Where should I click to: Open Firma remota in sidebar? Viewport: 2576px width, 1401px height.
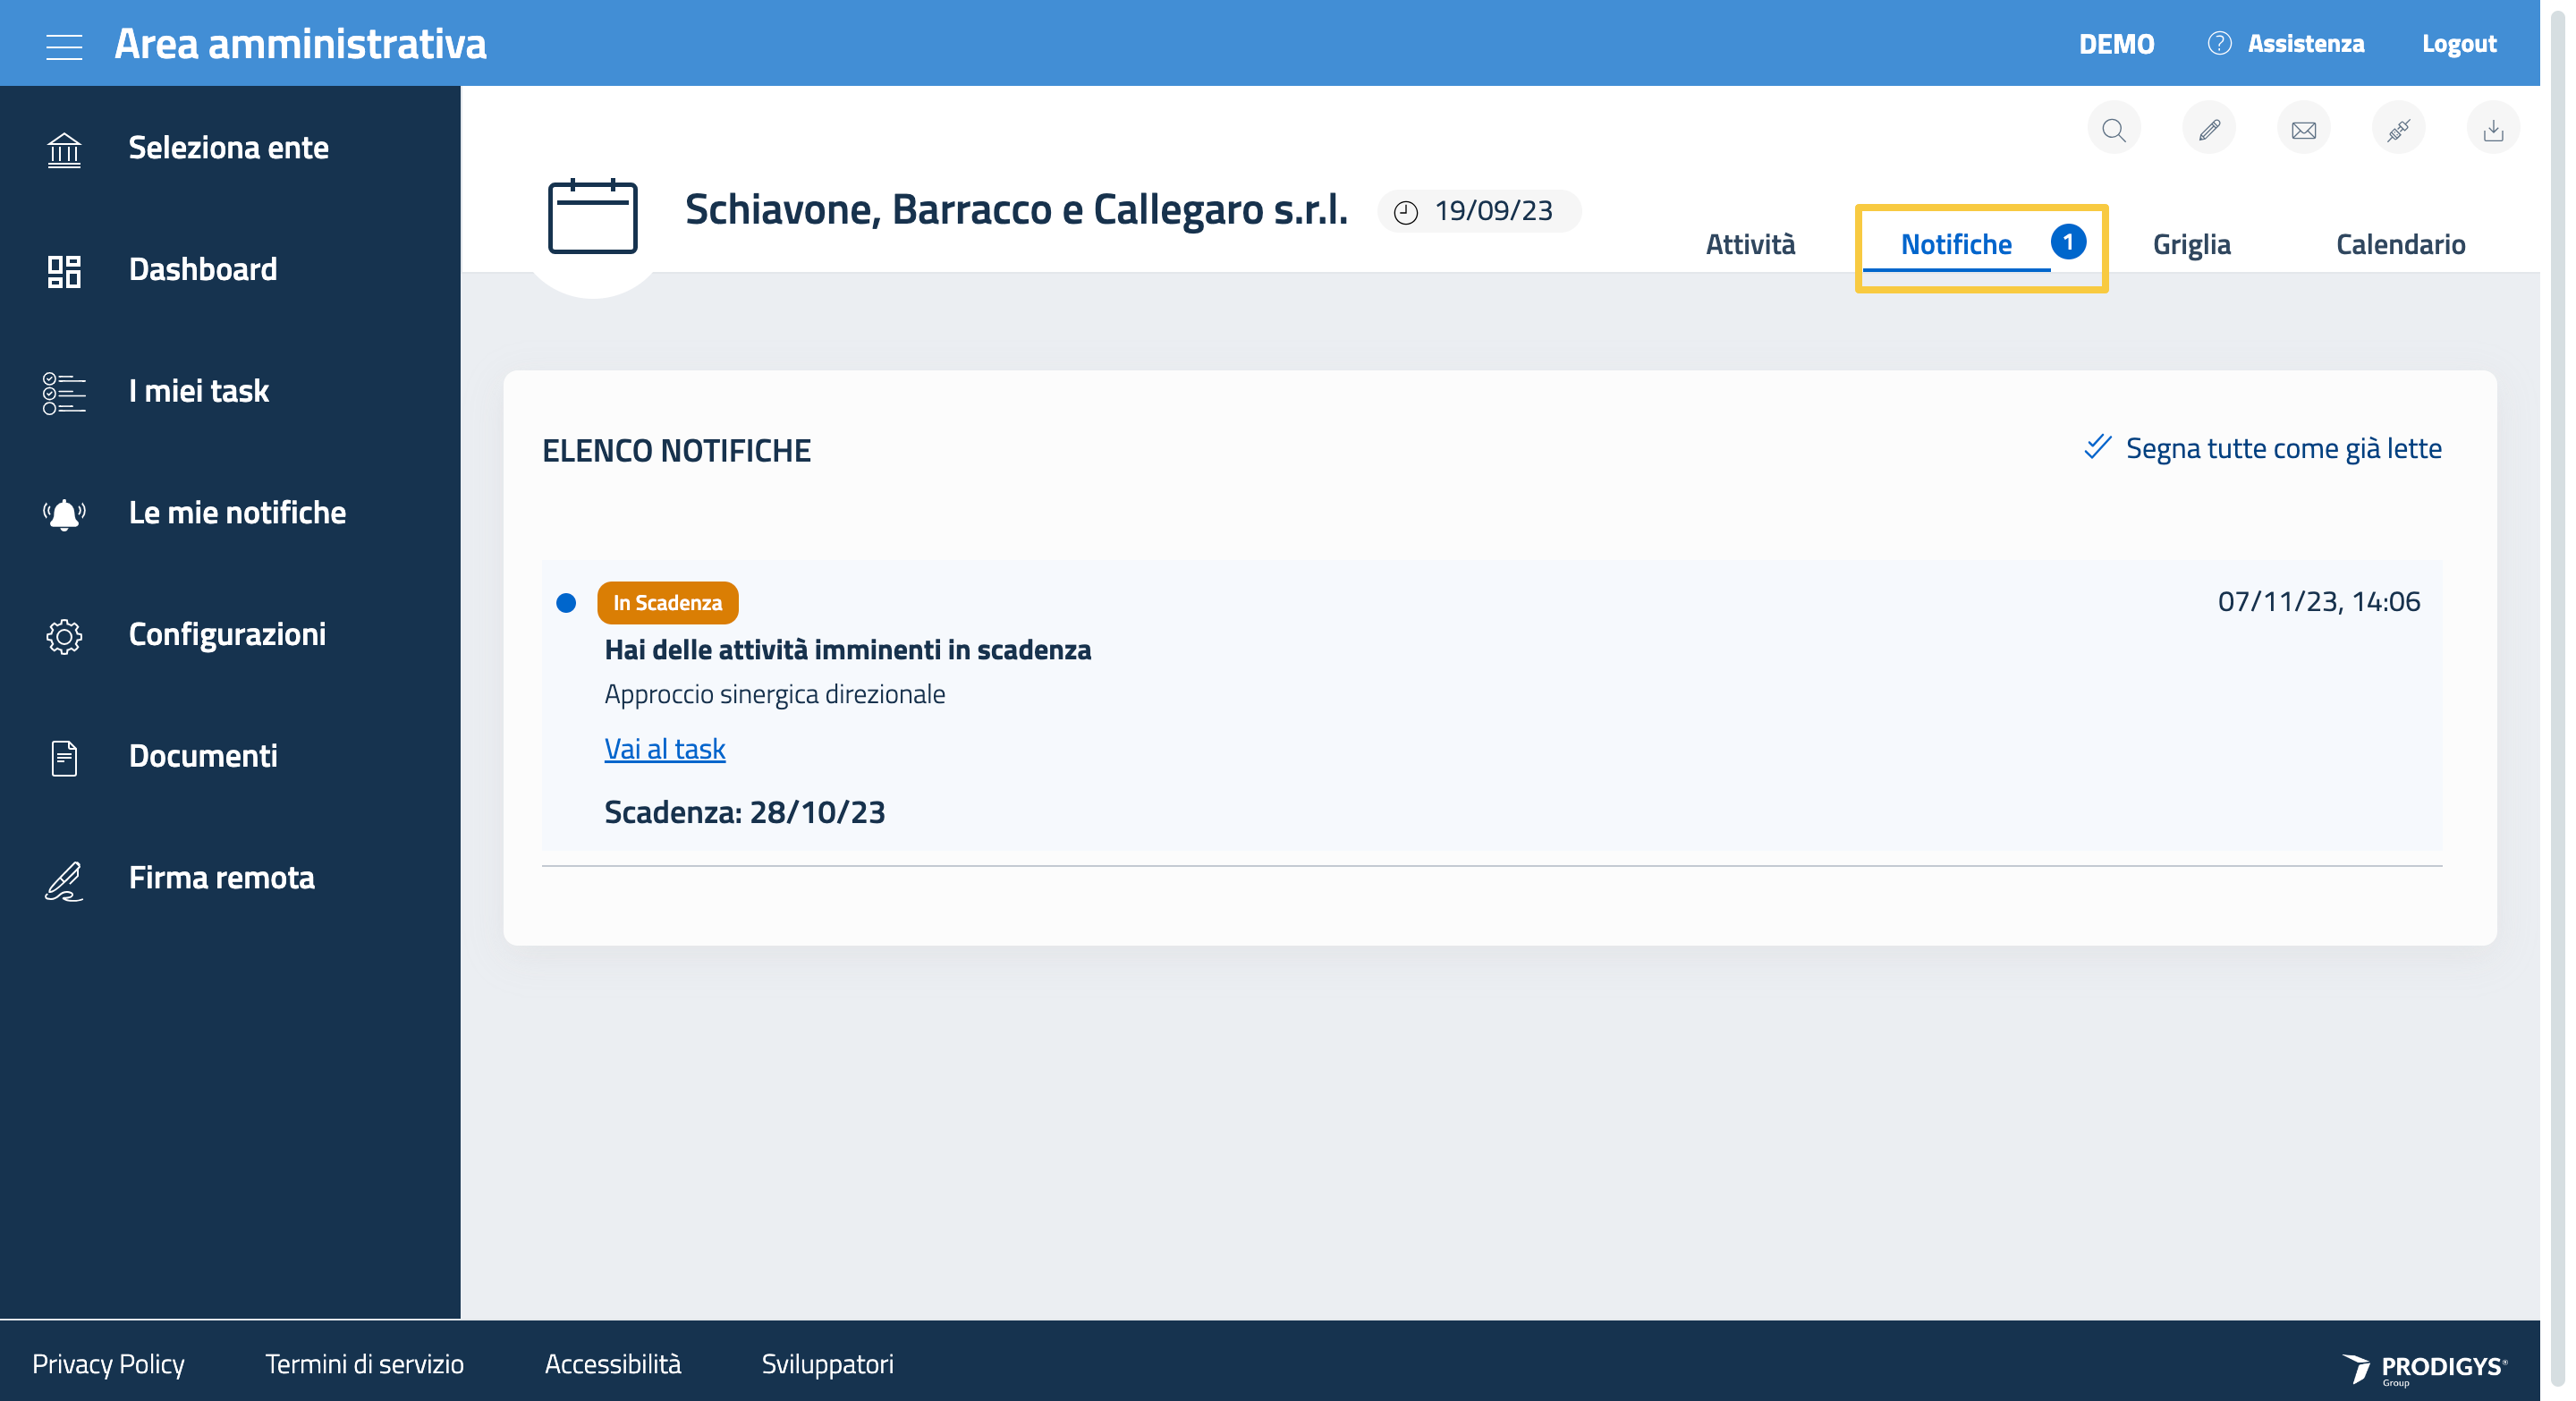click(x=221, y=878)
